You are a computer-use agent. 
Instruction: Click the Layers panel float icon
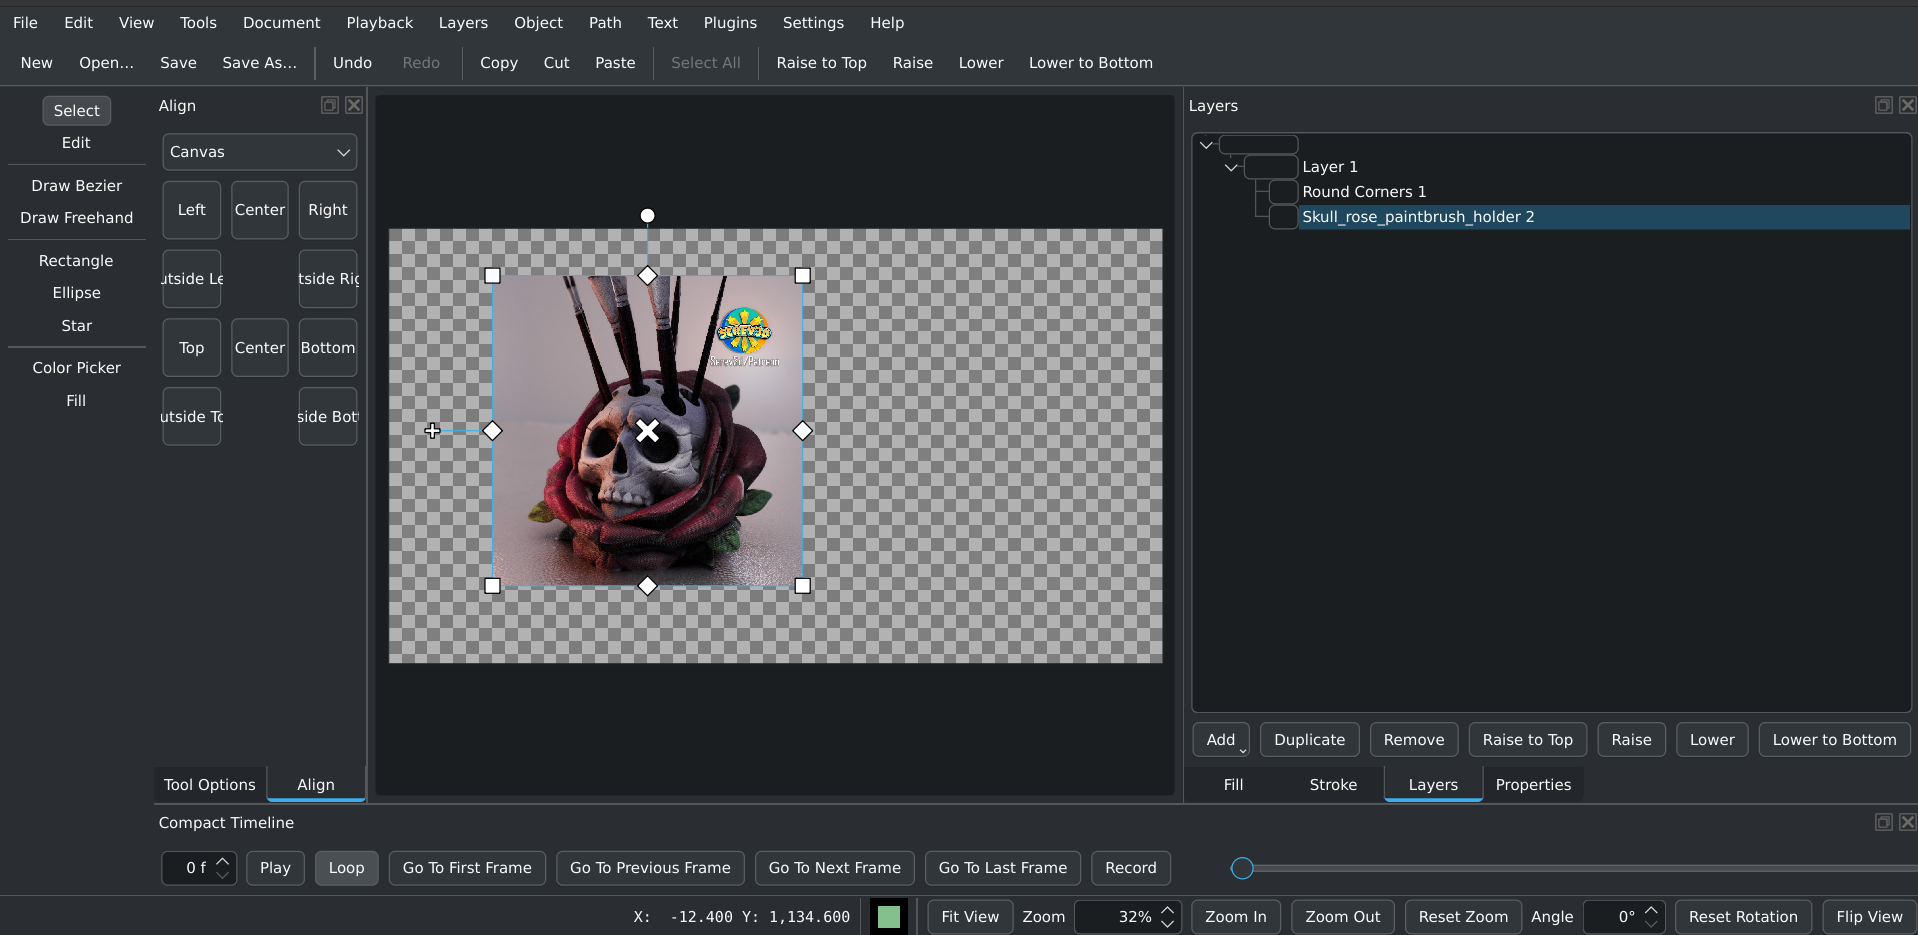(x=1883, y=105)
